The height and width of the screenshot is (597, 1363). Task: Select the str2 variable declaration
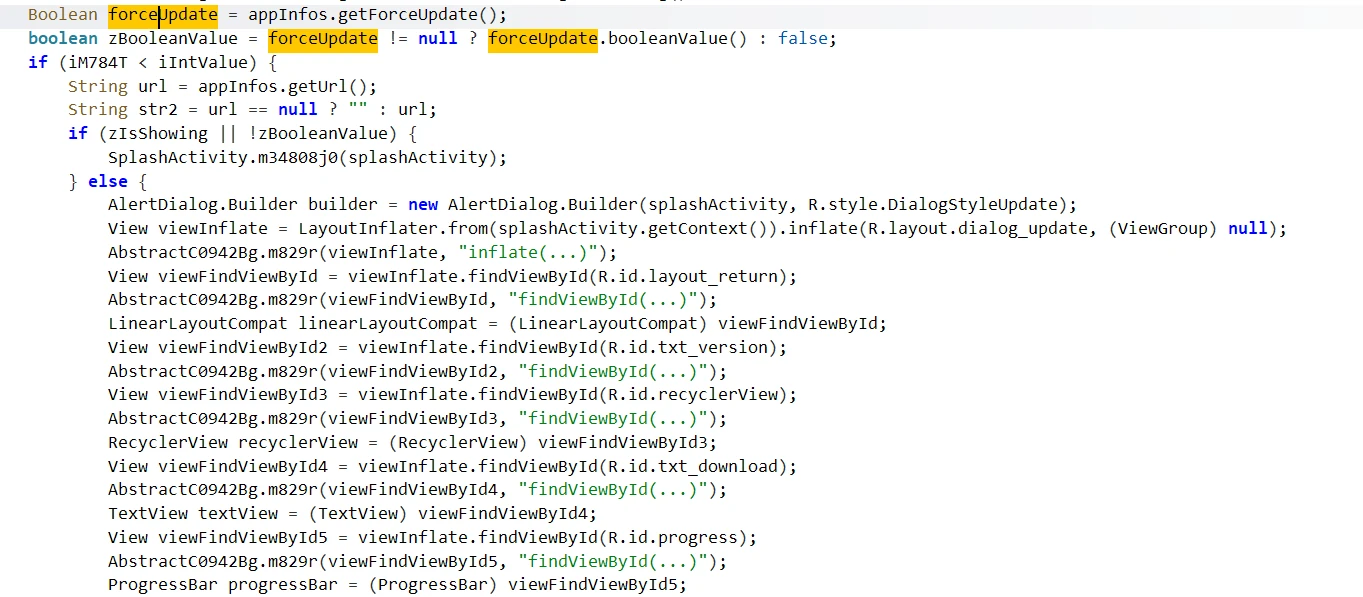coord(158,110)
